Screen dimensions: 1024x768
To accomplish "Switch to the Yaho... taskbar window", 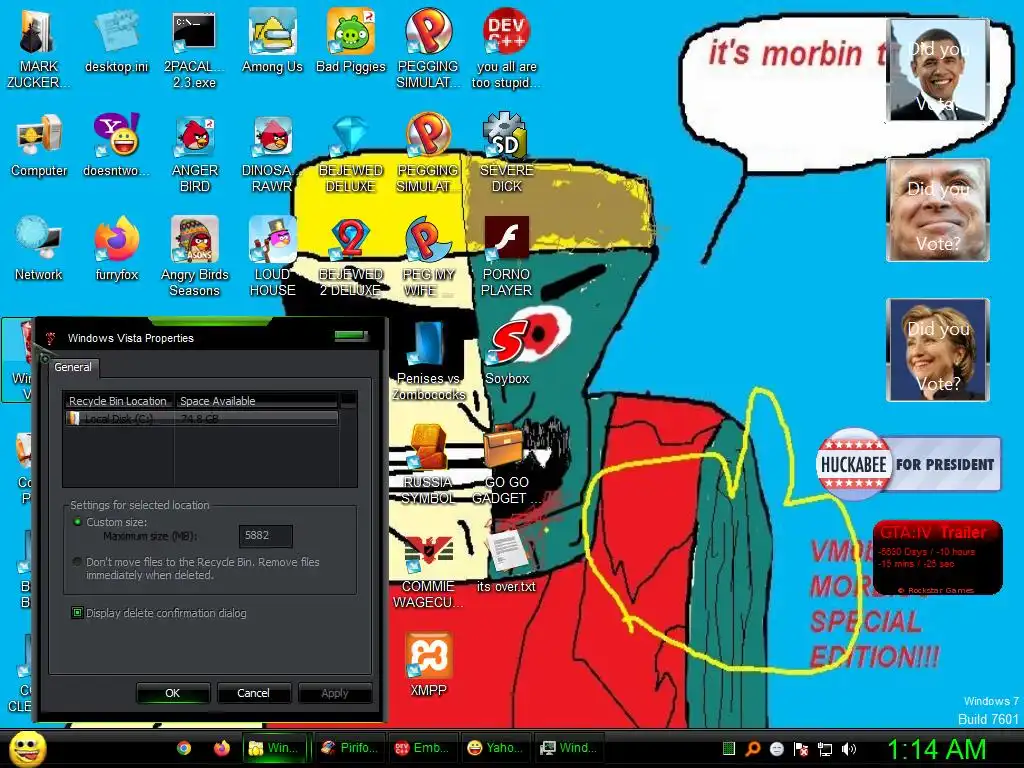I will [x=496, y=748].
